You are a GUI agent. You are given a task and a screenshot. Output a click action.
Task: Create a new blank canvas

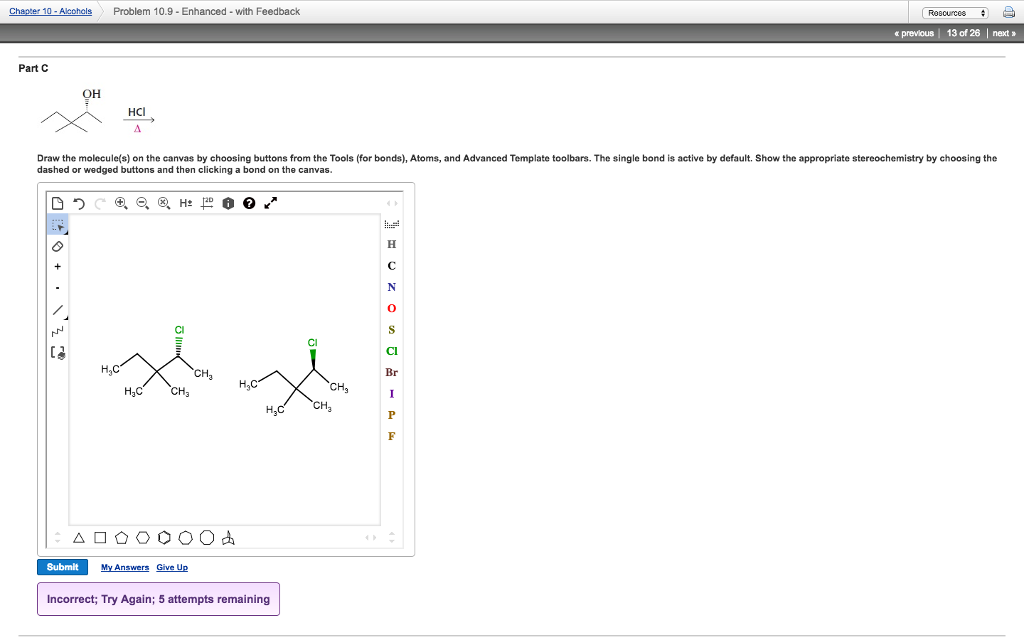pos(58,202)
